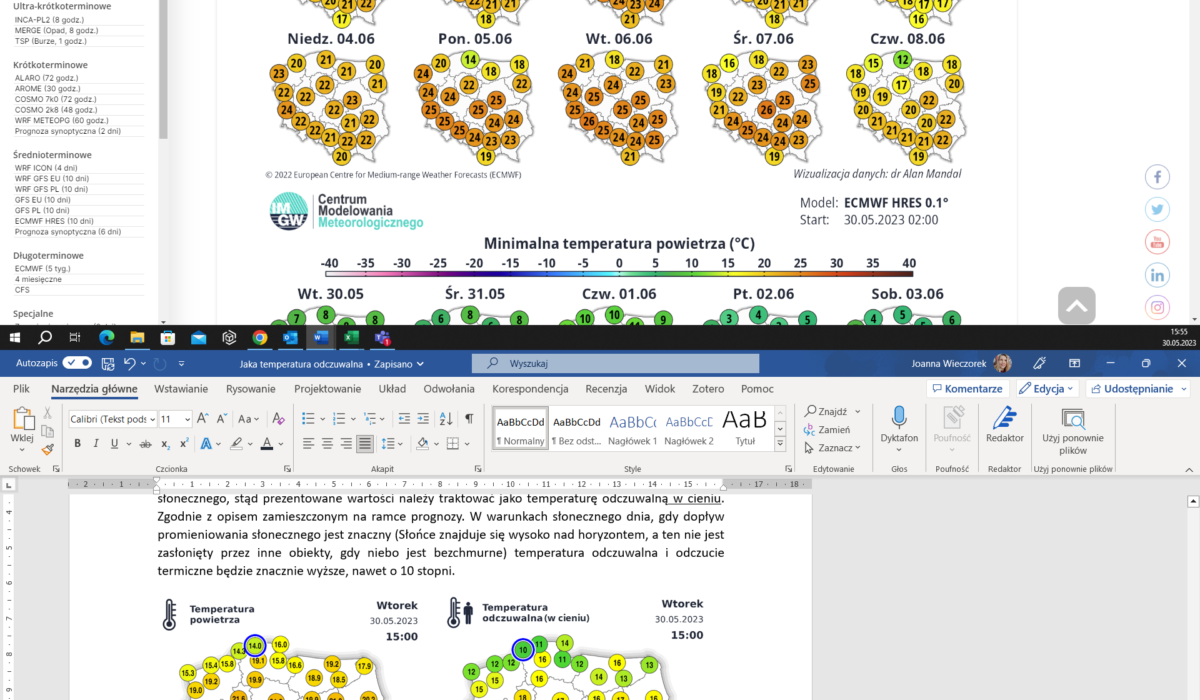
Task: Open the Text Effects glowing A icon
Action: tap(206, 444)
